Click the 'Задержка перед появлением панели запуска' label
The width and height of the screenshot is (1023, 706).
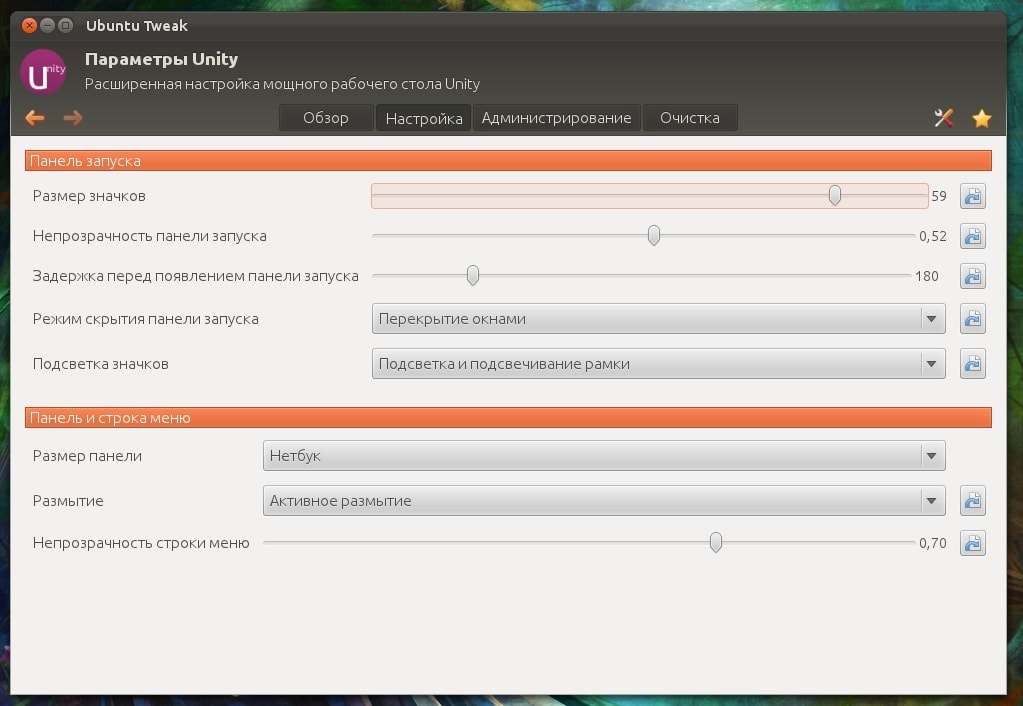[x=196, y=276]
